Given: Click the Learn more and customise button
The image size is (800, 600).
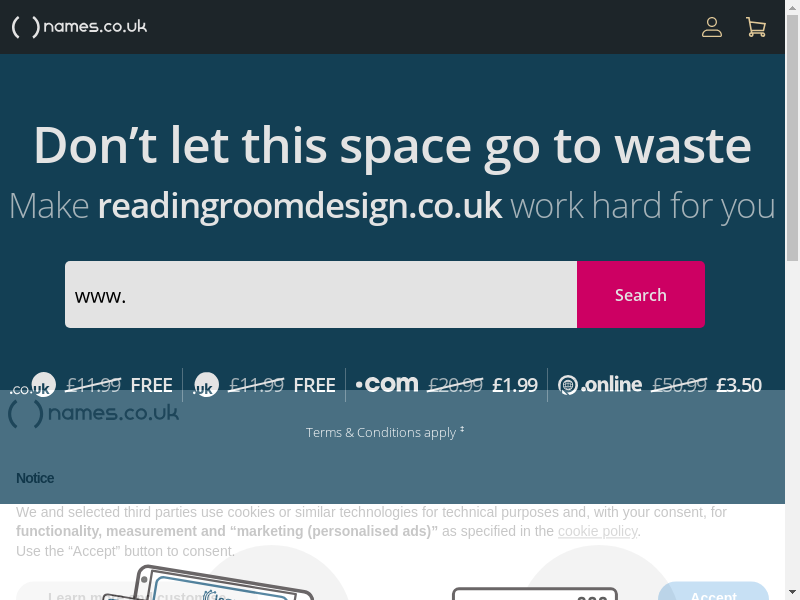Looking at the screenshot, I should [x=128, y=592].
